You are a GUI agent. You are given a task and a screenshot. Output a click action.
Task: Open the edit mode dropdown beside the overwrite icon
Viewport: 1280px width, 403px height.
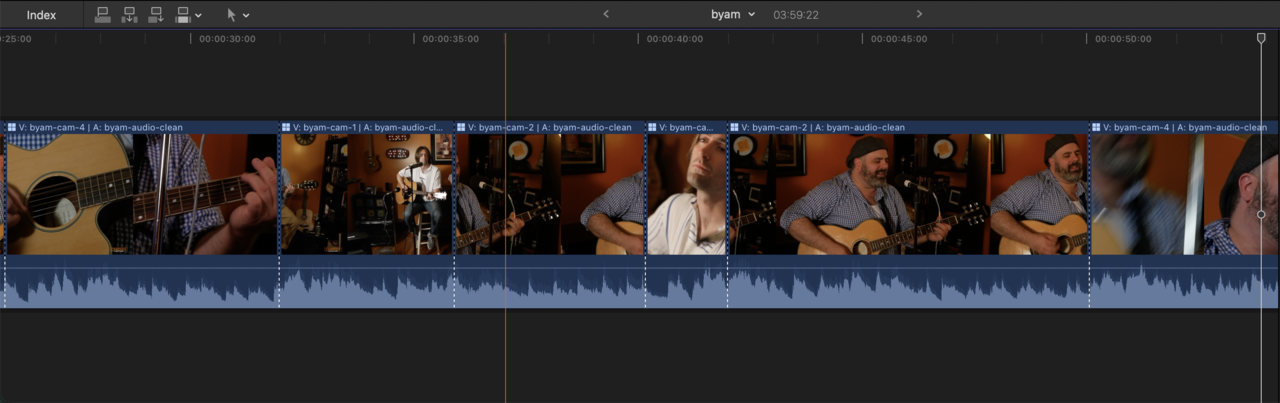(x=199, y=16)
